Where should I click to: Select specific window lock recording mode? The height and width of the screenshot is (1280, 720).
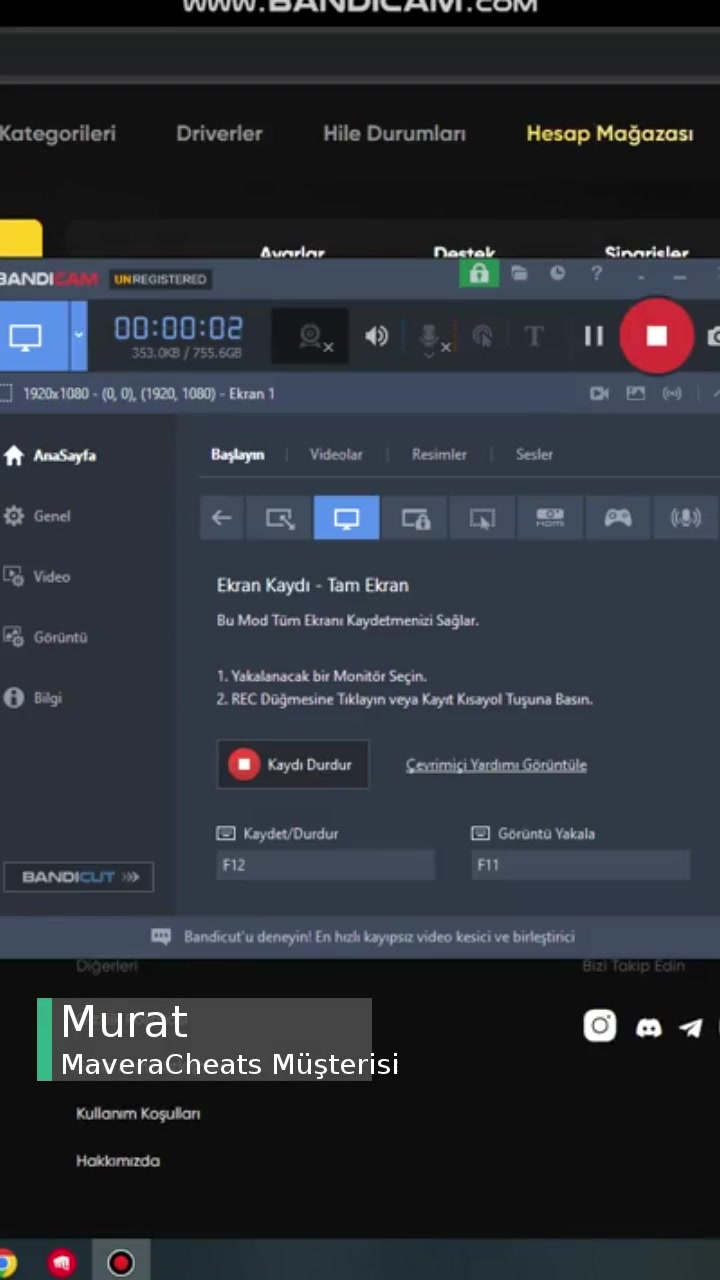415,518
